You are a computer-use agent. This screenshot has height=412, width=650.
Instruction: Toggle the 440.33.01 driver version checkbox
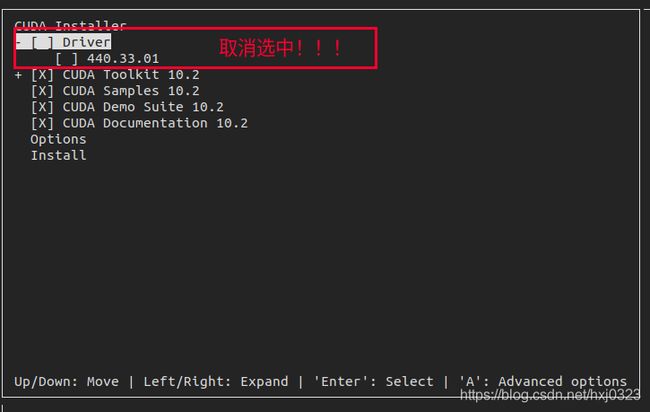[x=66, y=58]
